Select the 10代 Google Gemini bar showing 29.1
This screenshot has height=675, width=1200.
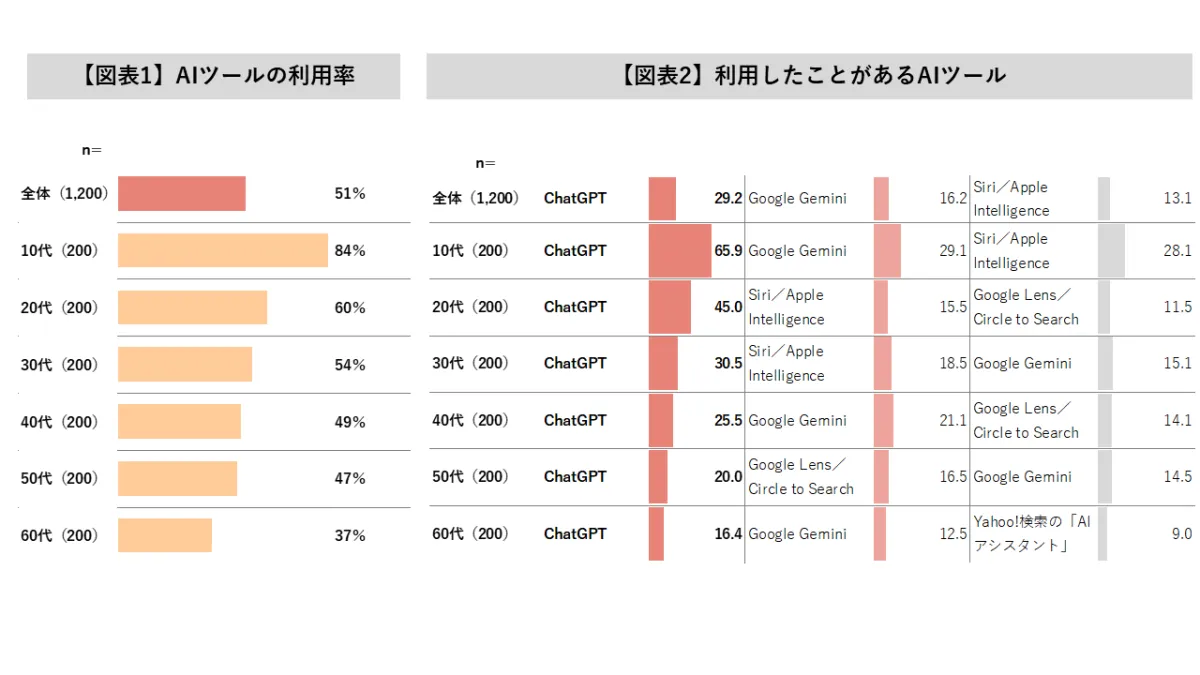[886, 250]
